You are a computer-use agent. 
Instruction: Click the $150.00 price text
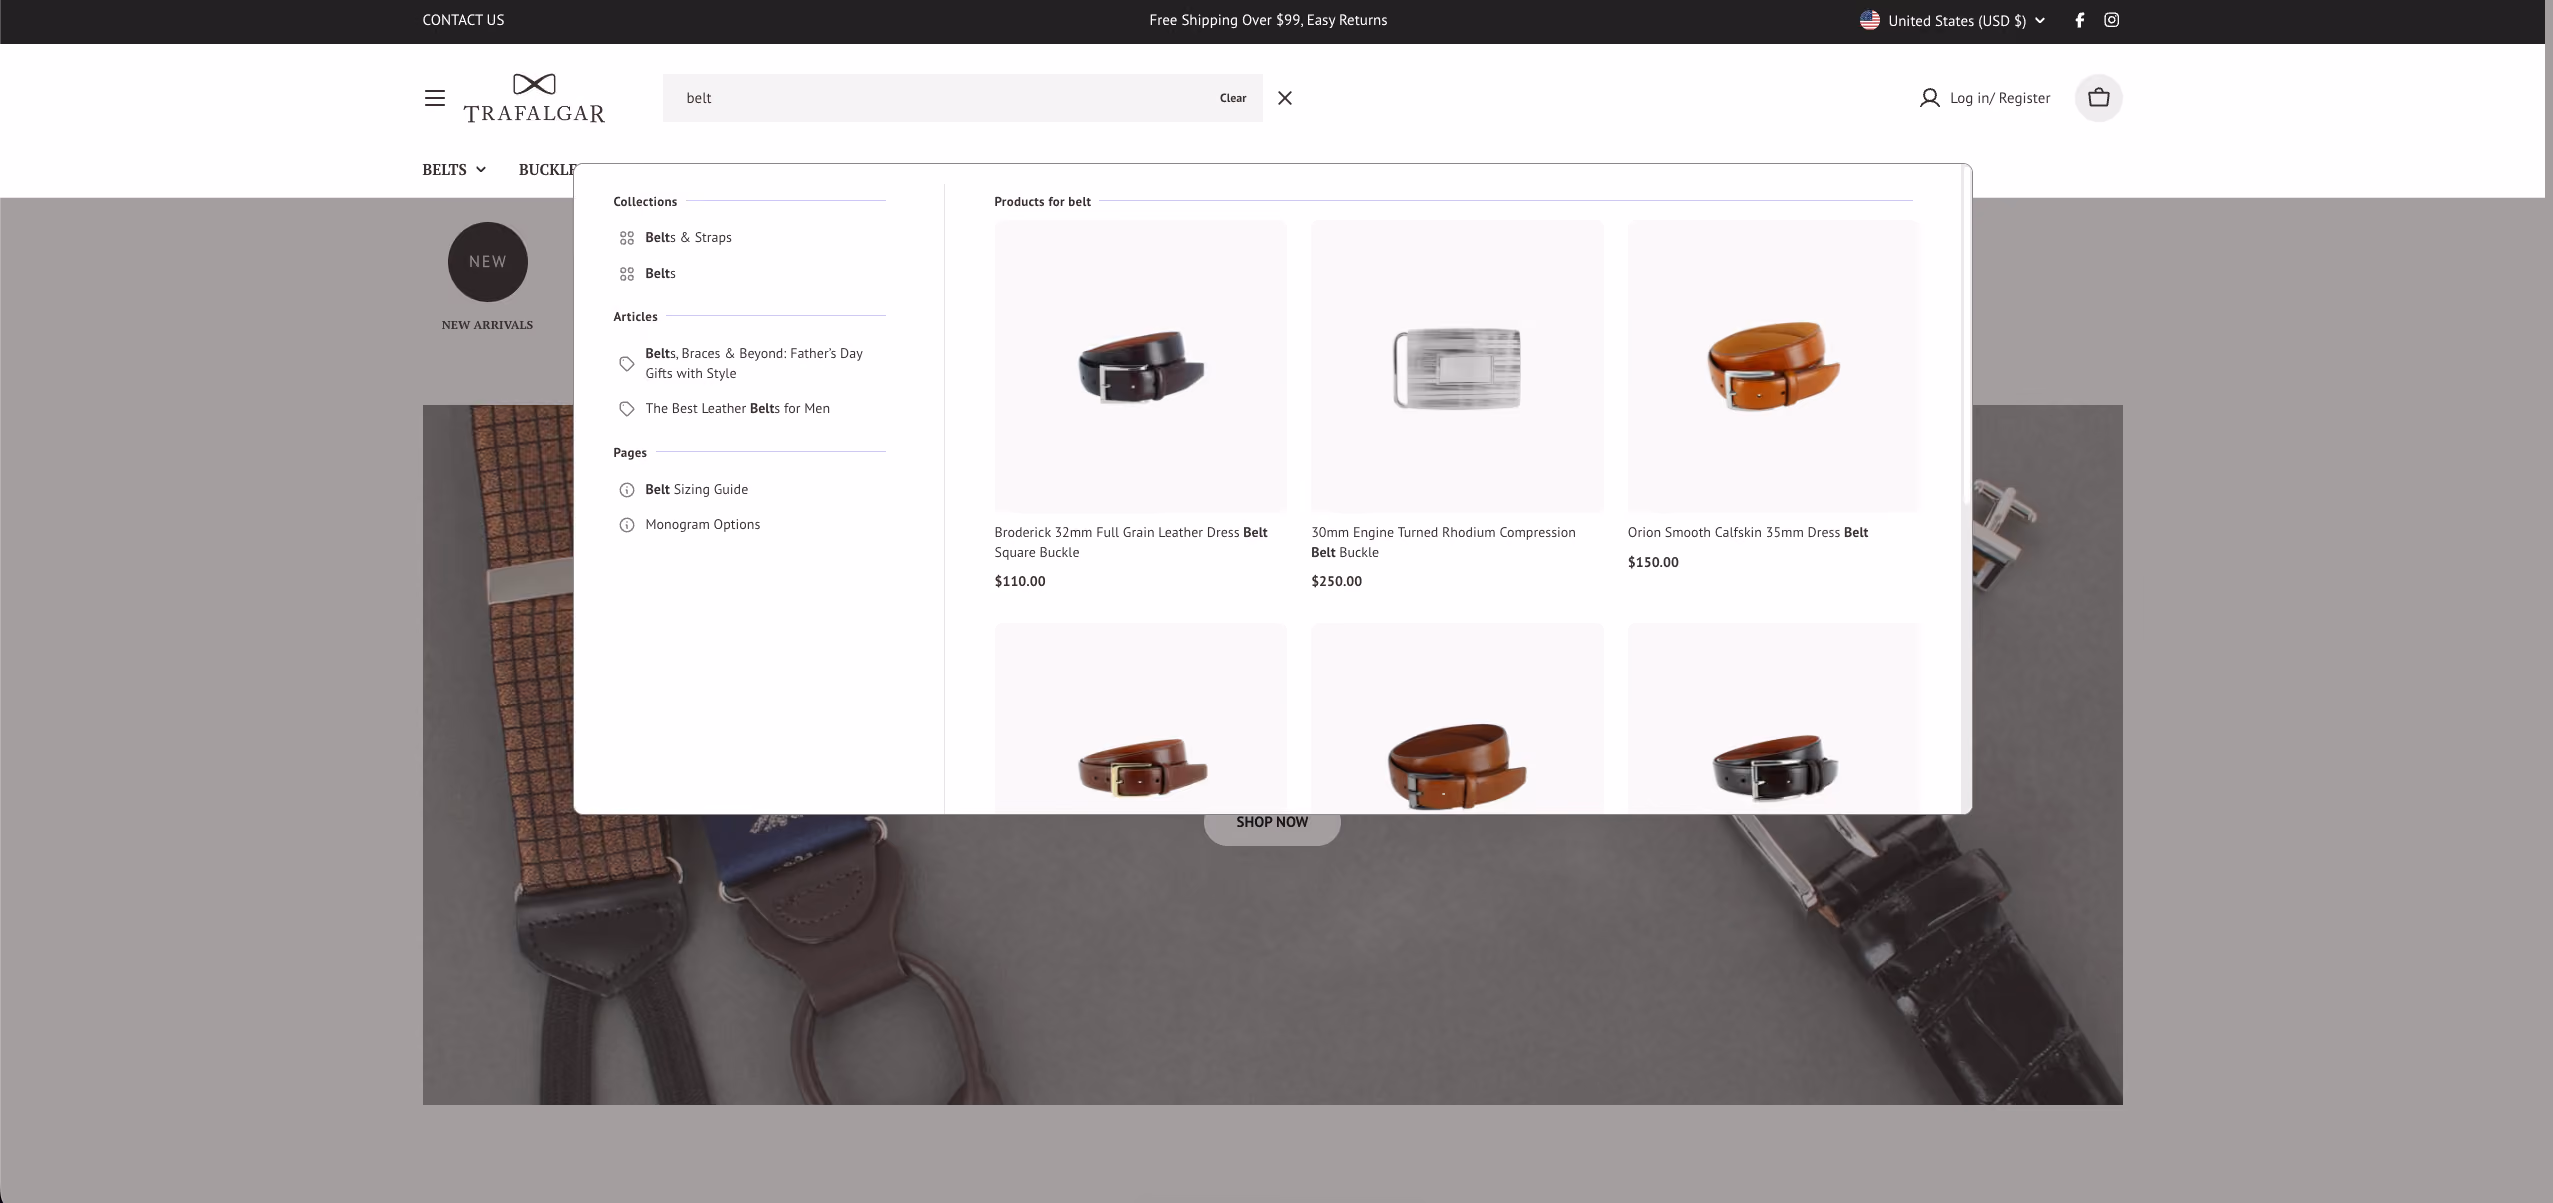click(x=1653, y=563)
